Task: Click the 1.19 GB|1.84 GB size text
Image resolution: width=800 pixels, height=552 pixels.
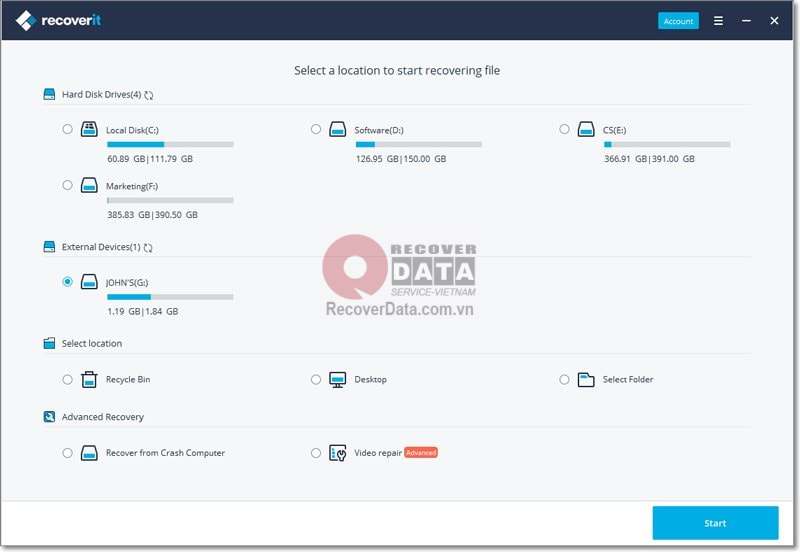Action: [143, 312]
